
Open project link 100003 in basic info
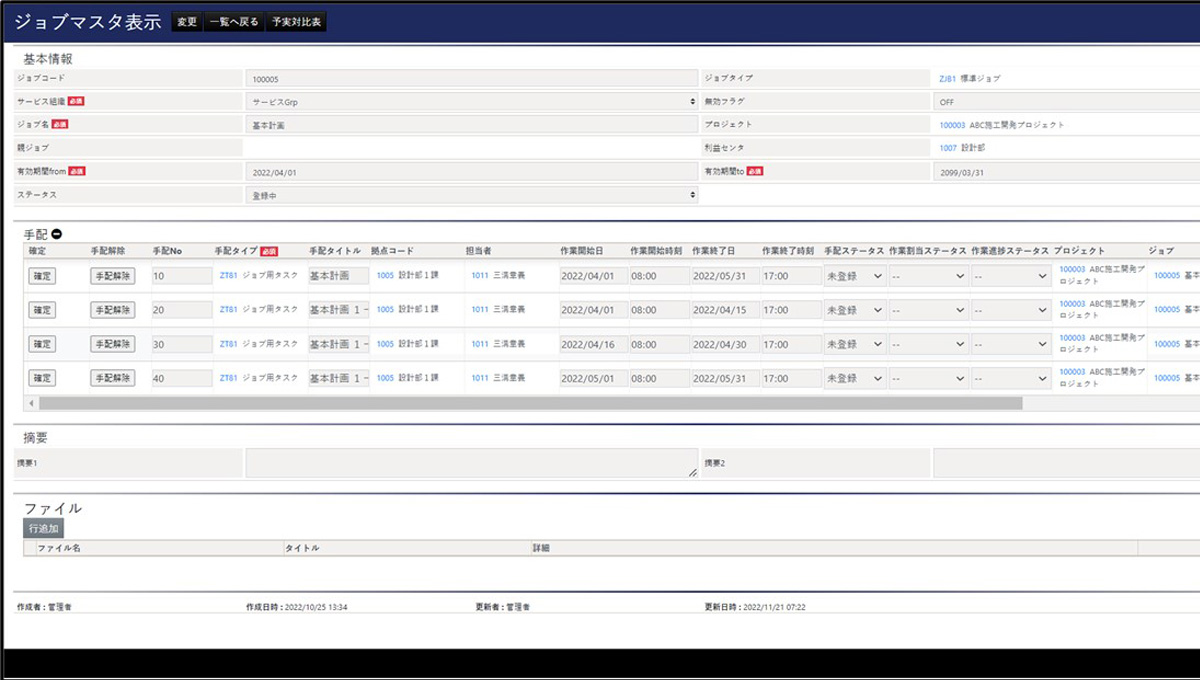tap(952, 125)
